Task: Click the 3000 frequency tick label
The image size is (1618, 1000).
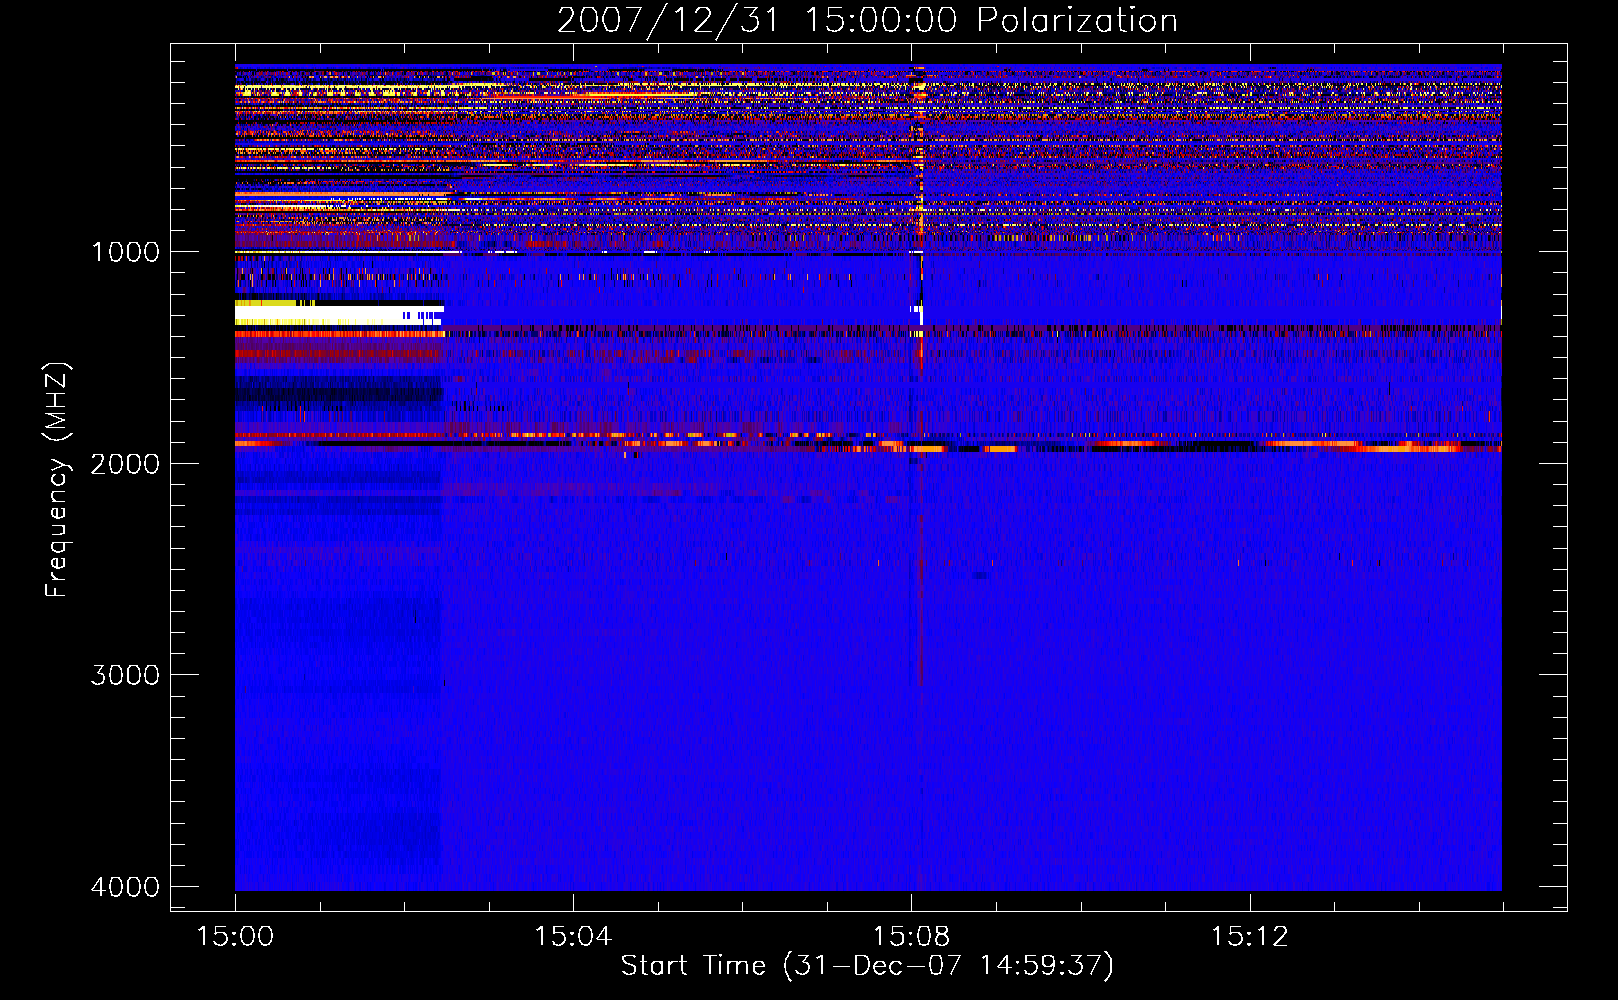Action: pos(125,675)
